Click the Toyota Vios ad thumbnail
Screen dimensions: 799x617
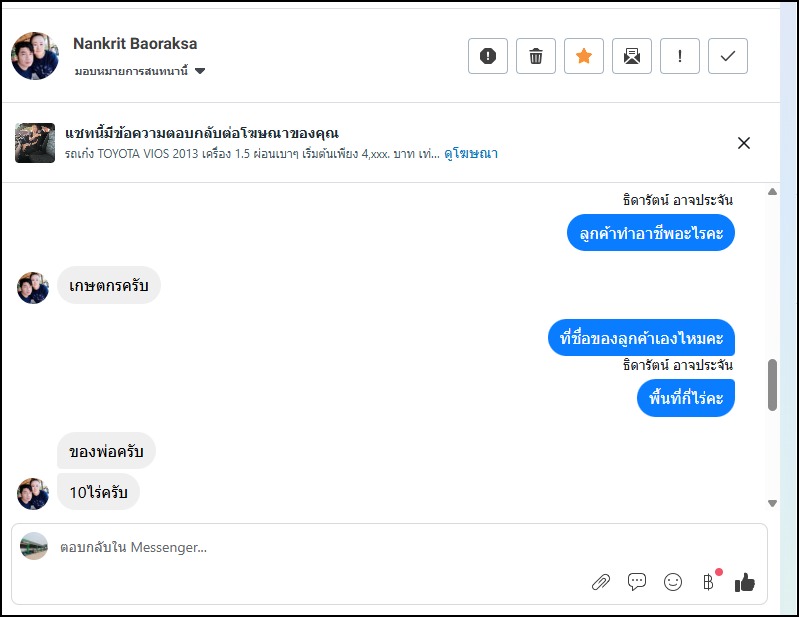(35, 143)
